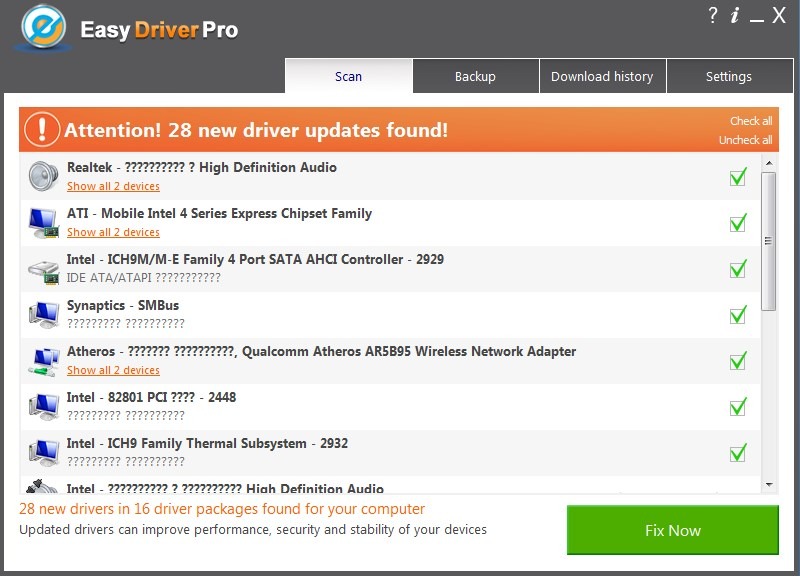Viewport: 800px width, 576px height.
Task: Expand Atheros's Show all 2 devices link
Action: click(113, 370)
